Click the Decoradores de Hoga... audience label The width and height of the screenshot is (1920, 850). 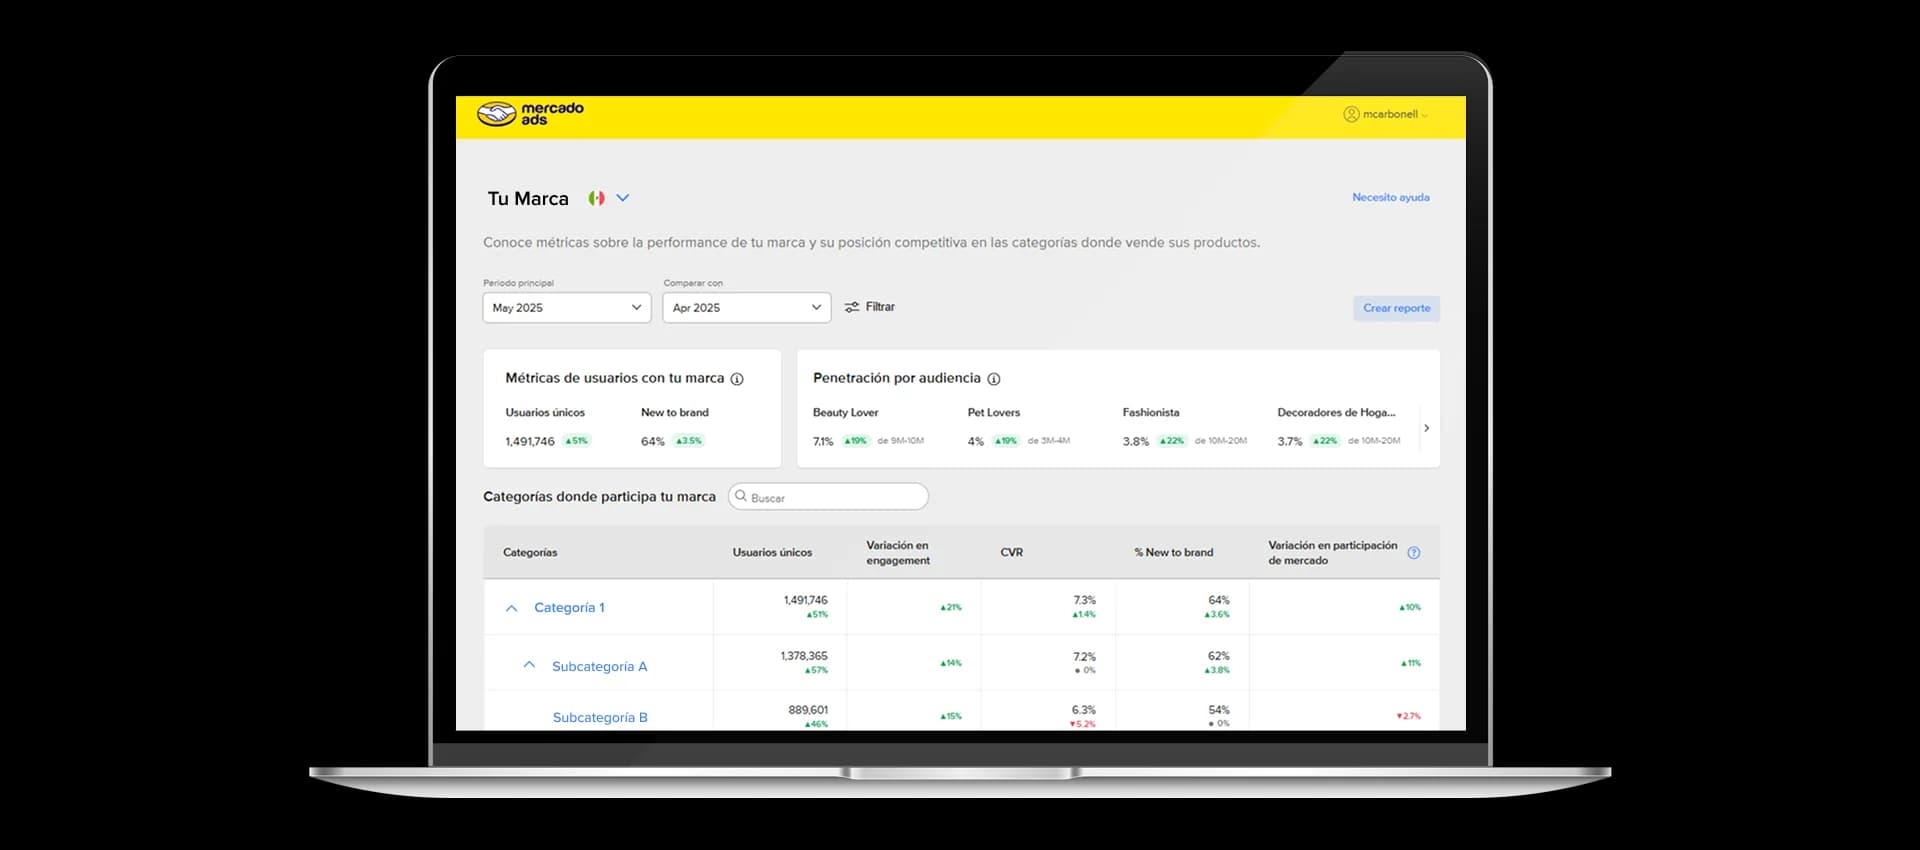(x=1336, y=412)
